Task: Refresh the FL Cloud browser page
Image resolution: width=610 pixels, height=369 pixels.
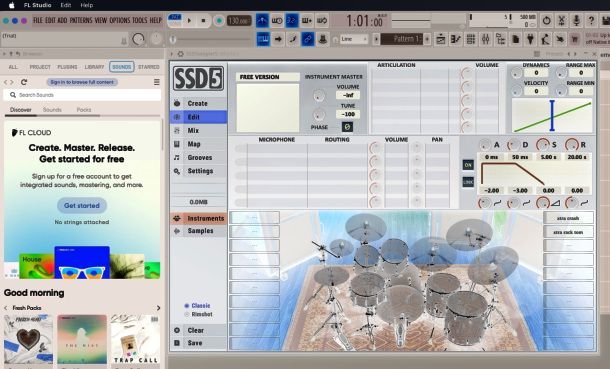Action: [x=24, y=82]
